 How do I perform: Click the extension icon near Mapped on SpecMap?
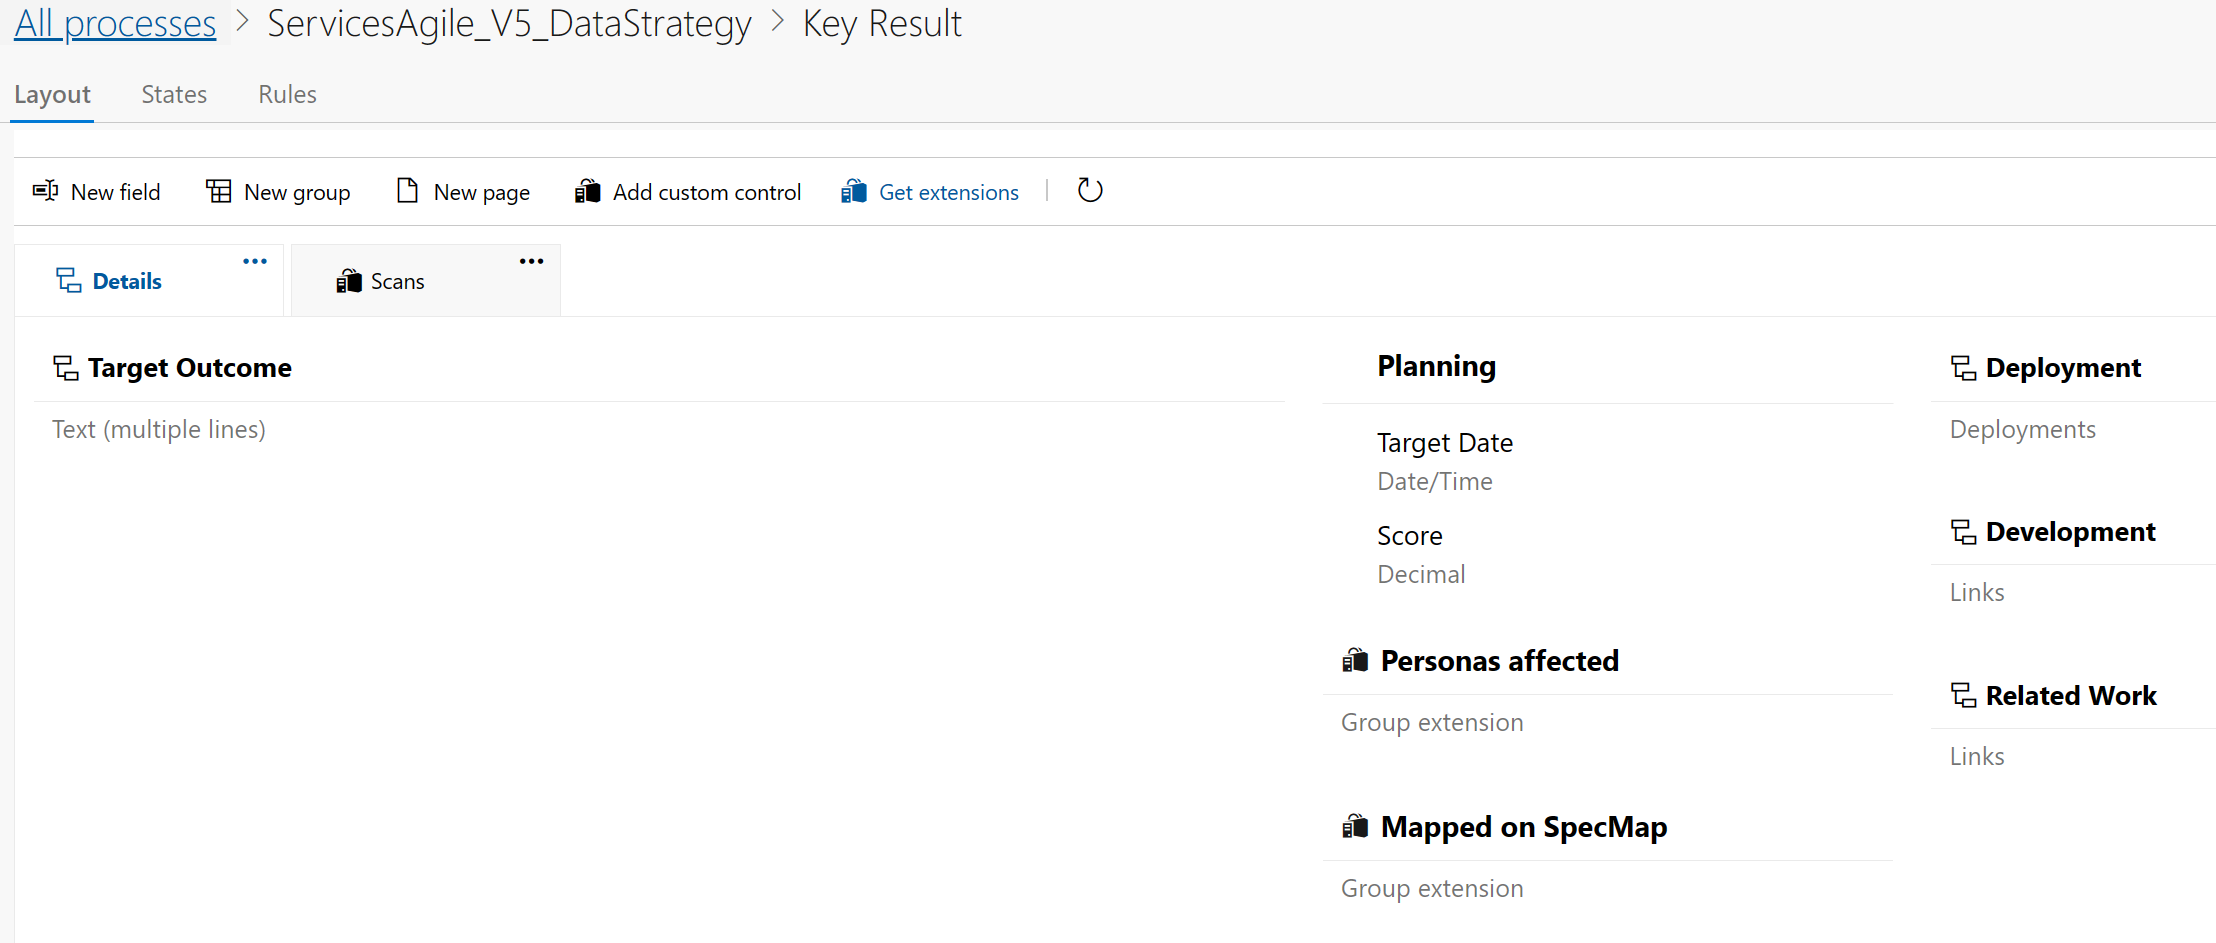pyautogui.click(x=1357, y=826)
